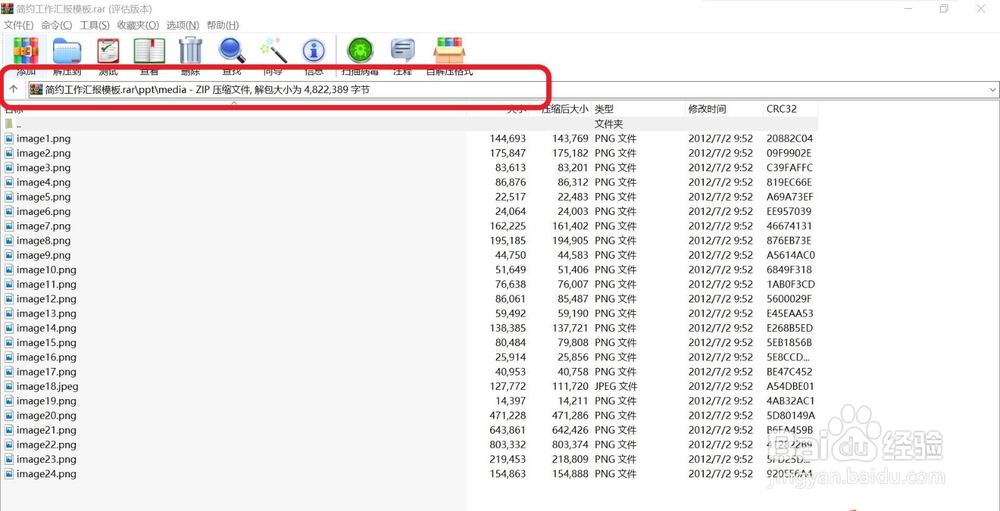Sort by 压缩后大小 column header
Image resolution: width=1000 pixels, height=511 pixels.
[565, 109]
